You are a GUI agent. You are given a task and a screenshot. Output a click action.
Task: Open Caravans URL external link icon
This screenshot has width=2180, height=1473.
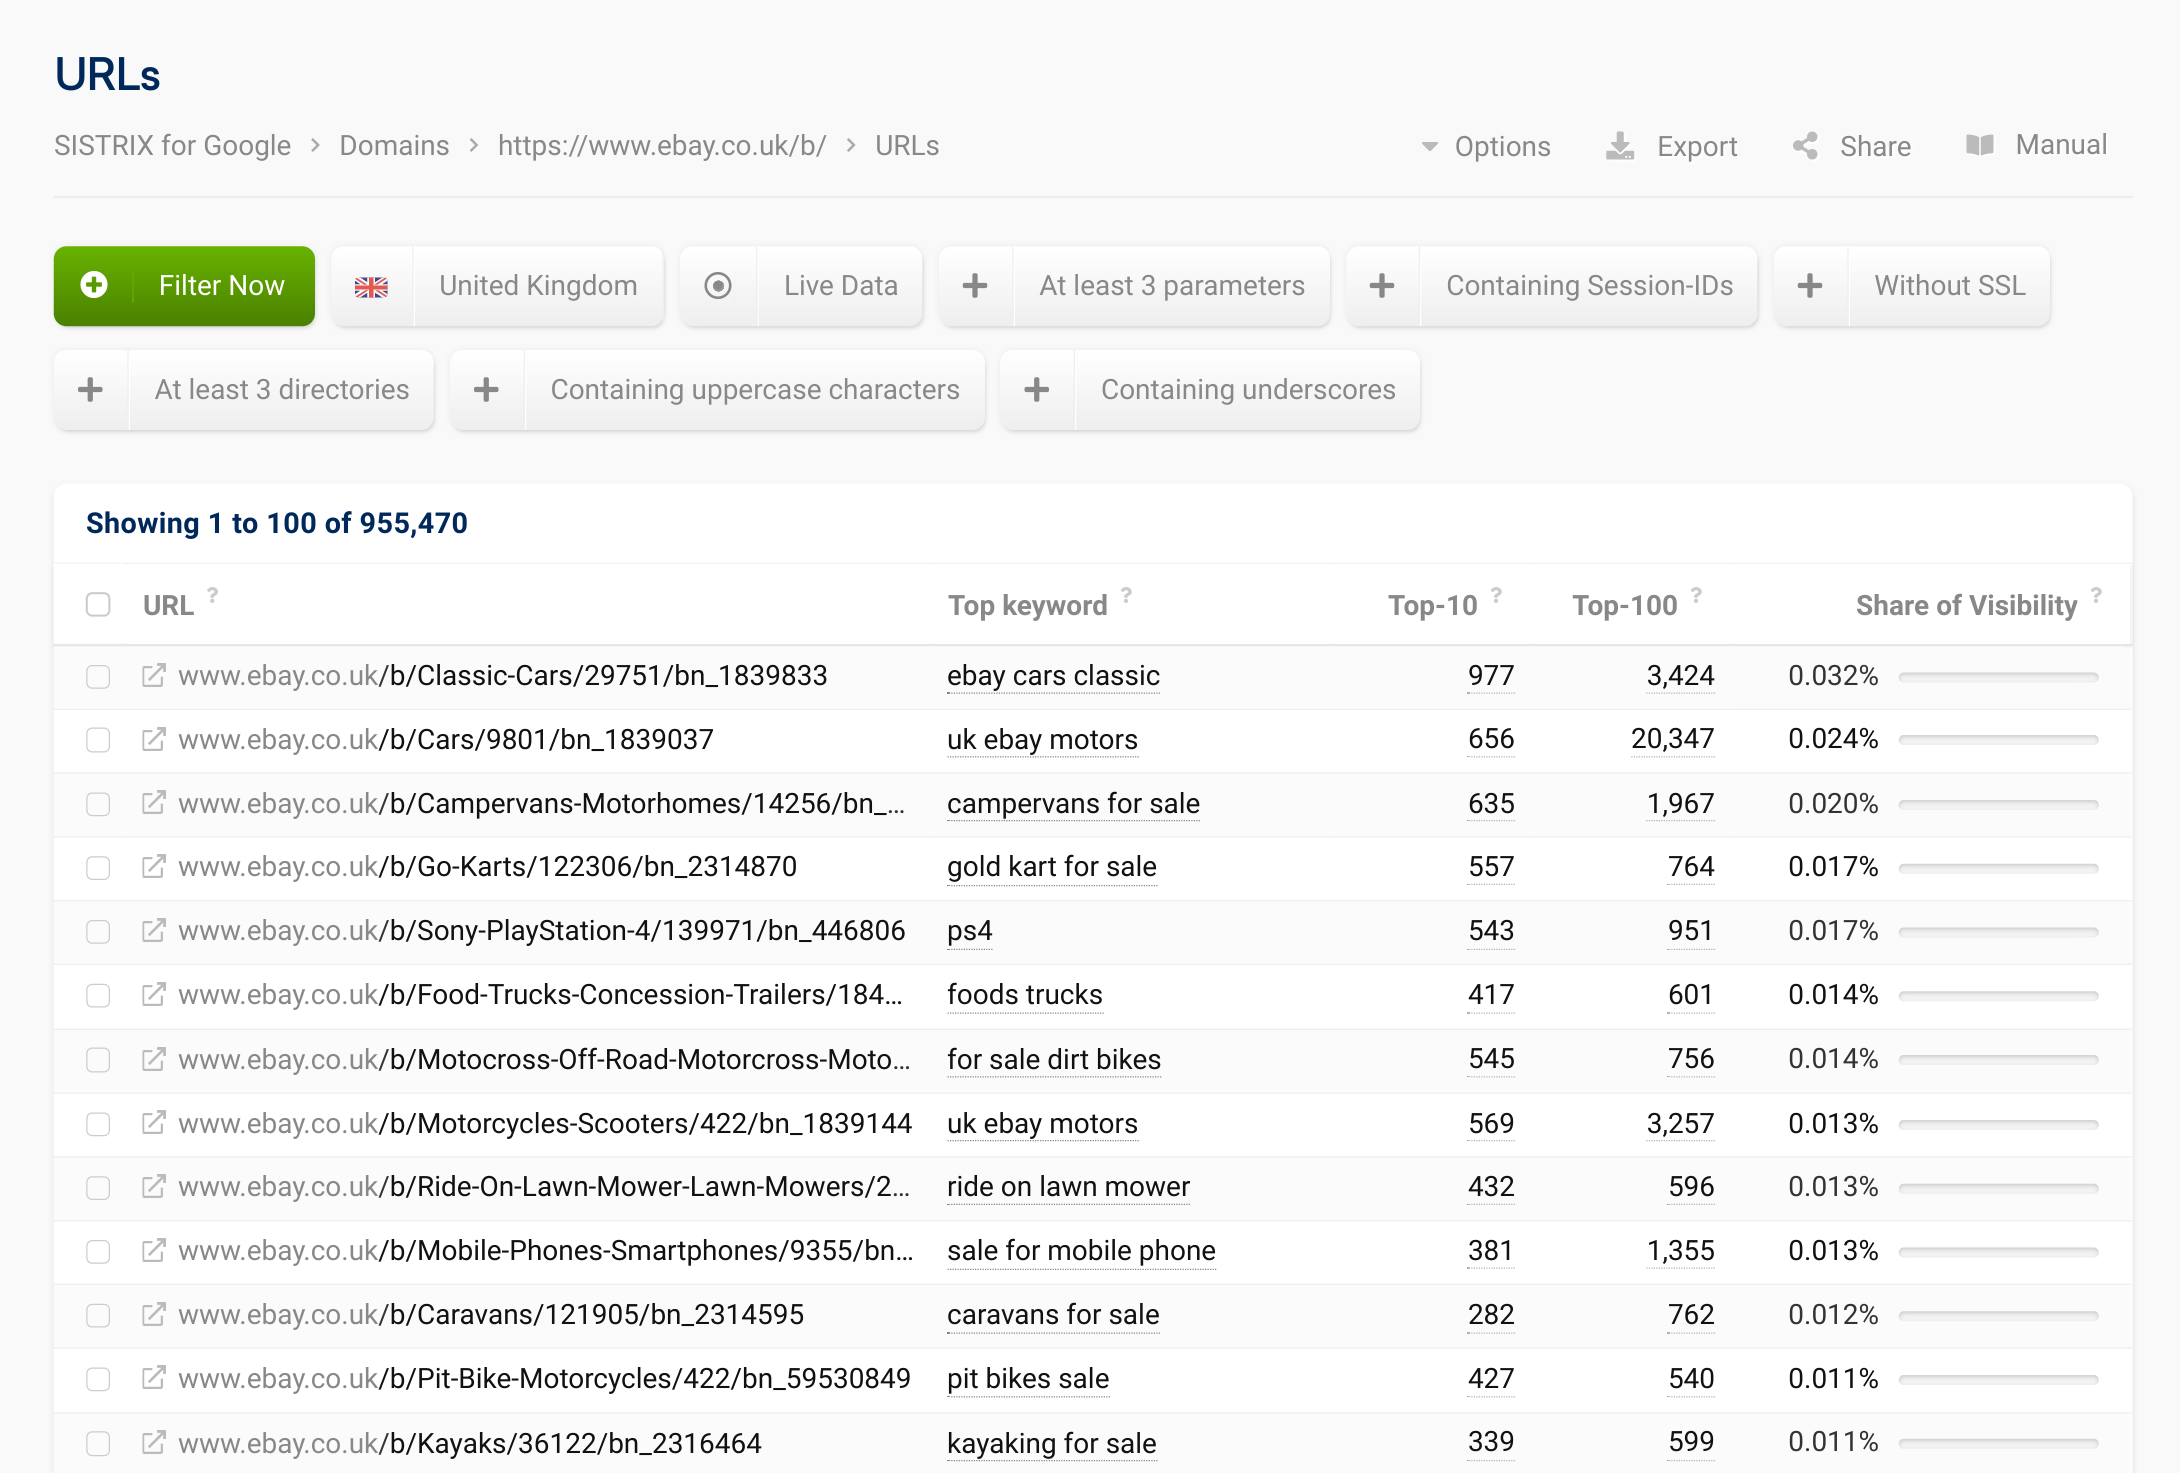(x=153, y=1314)
